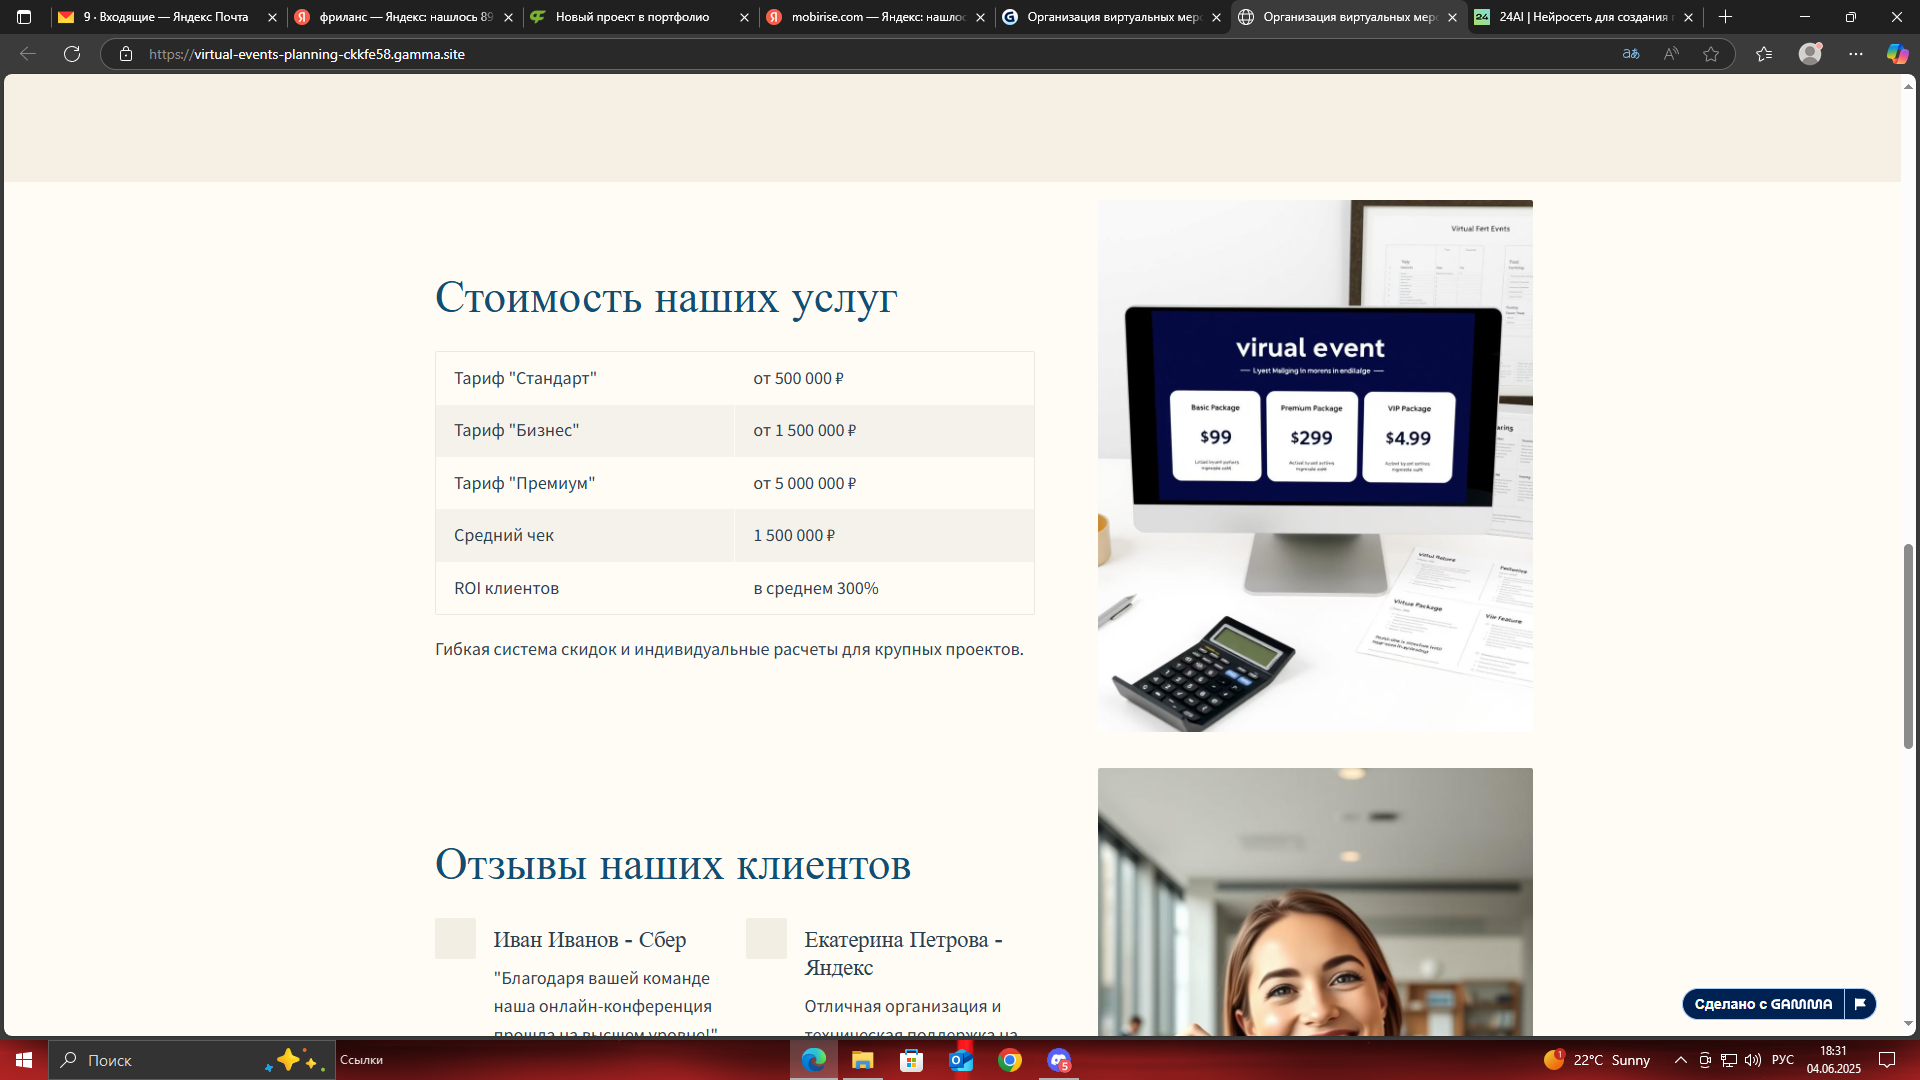The height and width of the screenshot is (1080, 1920).
Task: Open a new tab with plus button
Action: (x=1725, y=17)
